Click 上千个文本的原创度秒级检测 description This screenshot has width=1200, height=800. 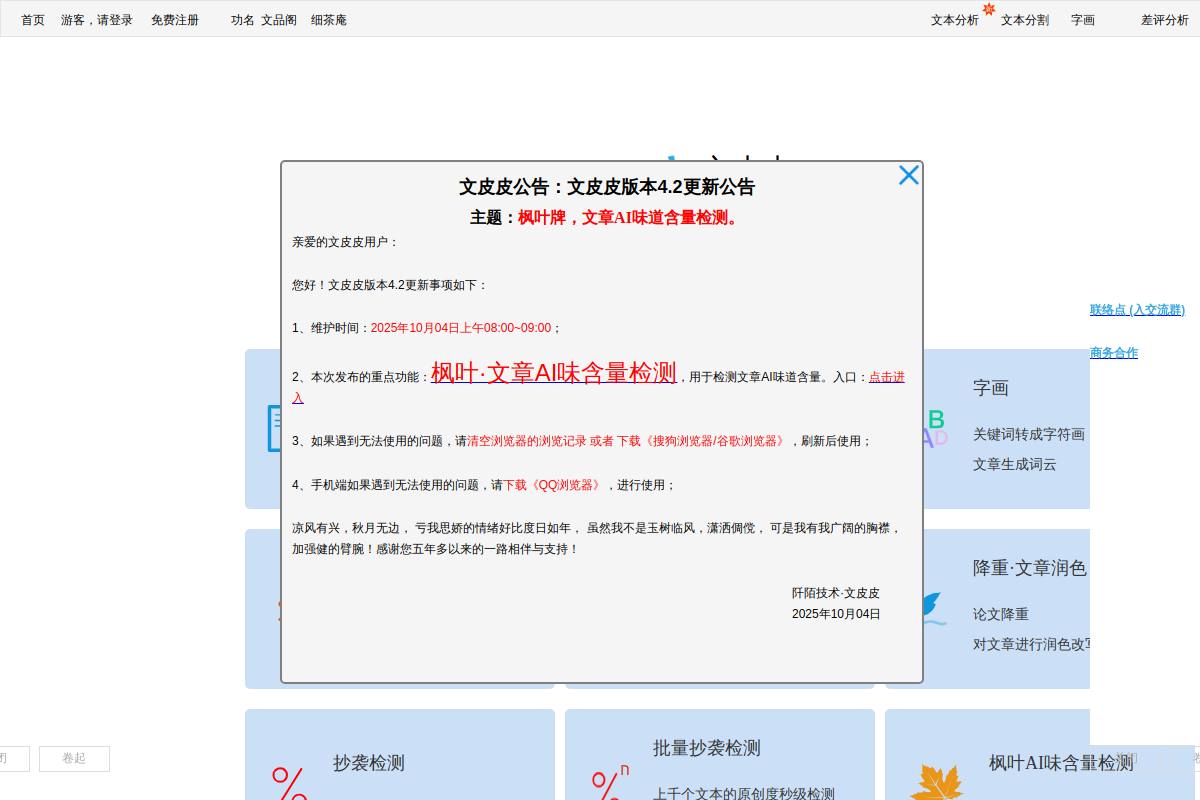point(744,794)
